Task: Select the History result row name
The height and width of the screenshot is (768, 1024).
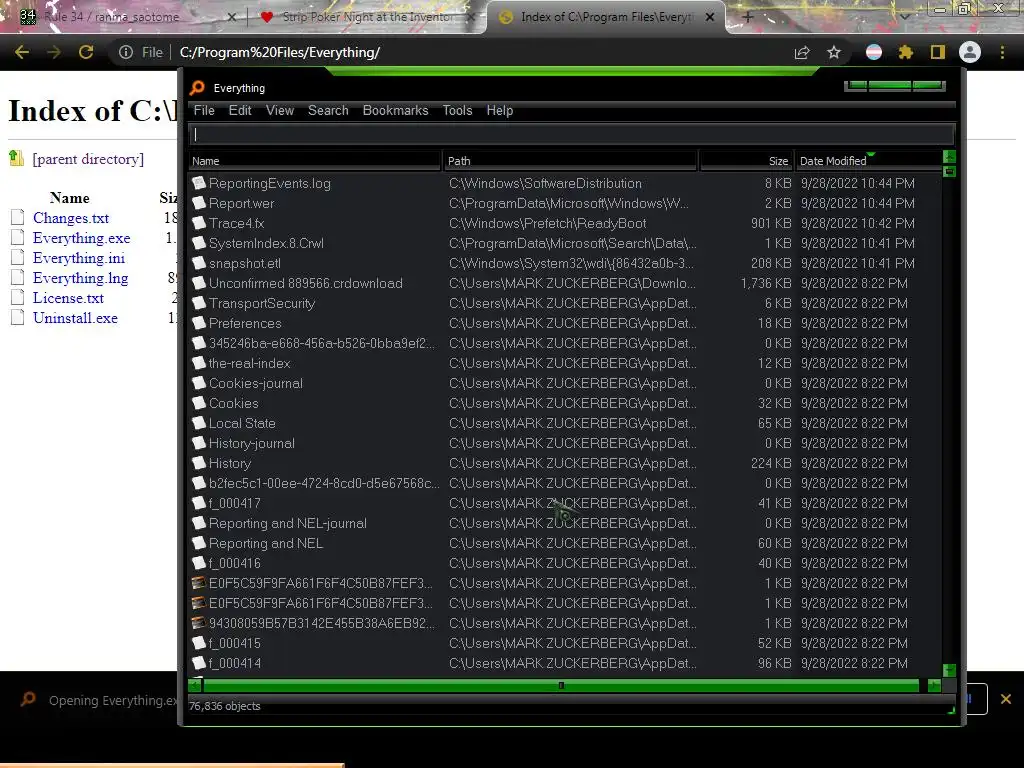Action: [230, 463]
